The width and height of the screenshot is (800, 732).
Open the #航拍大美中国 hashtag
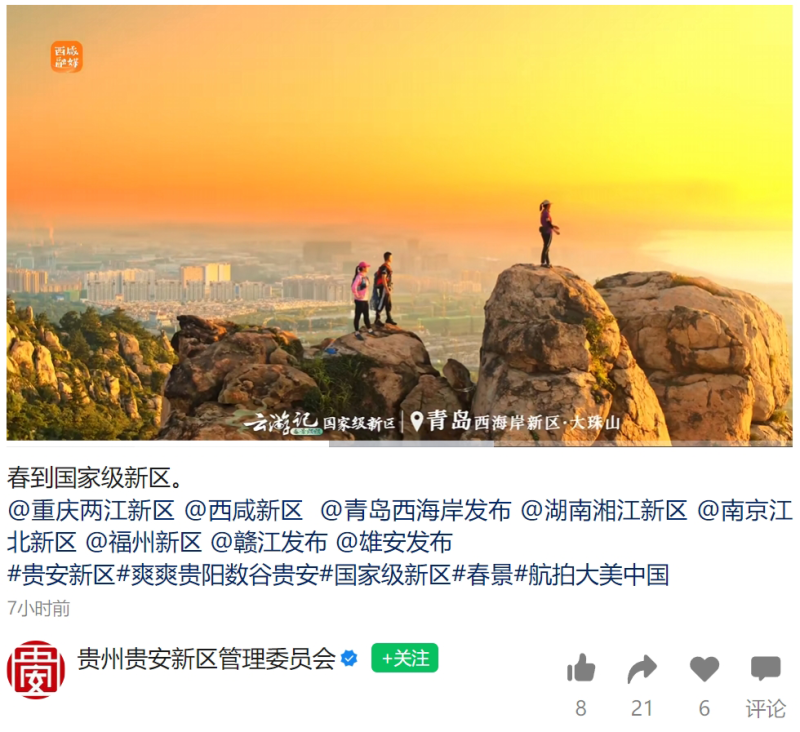pyautogui.click(x=592, y=575)
